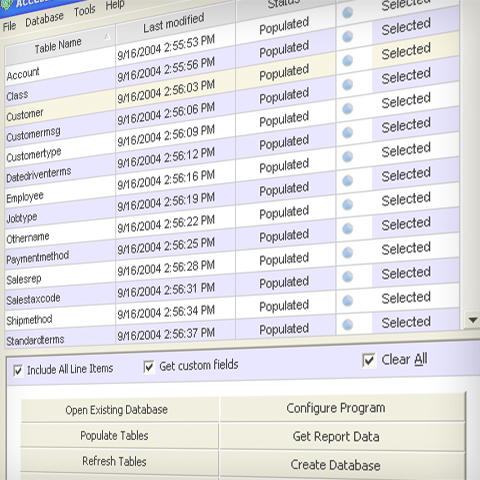Click the Populate Tables button
This screenshot has width=480, height=480.
pos(120,435)
